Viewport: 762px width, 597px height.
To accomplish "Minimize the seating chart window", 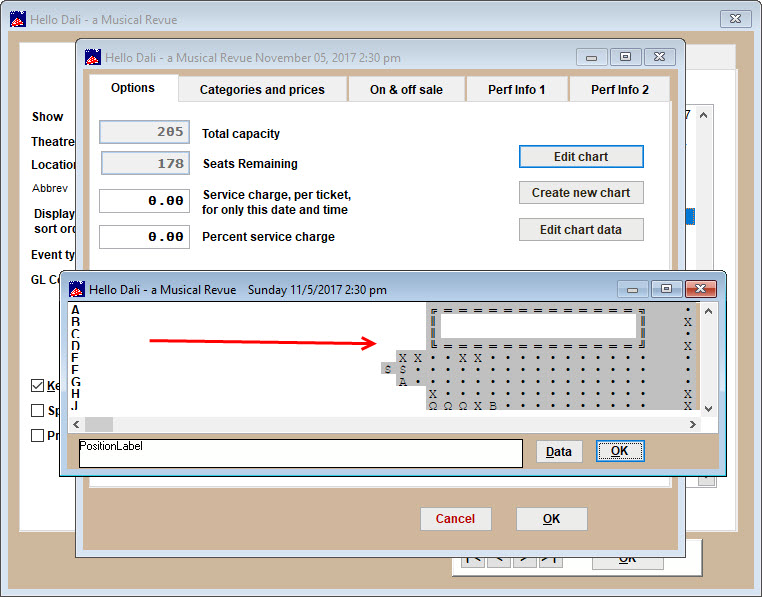I will 632,289.
